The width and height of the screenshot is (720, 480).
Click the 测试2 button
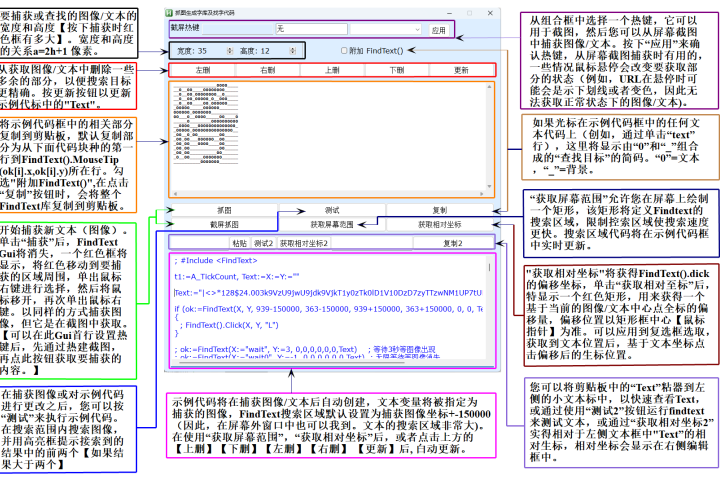click(264, 243)
